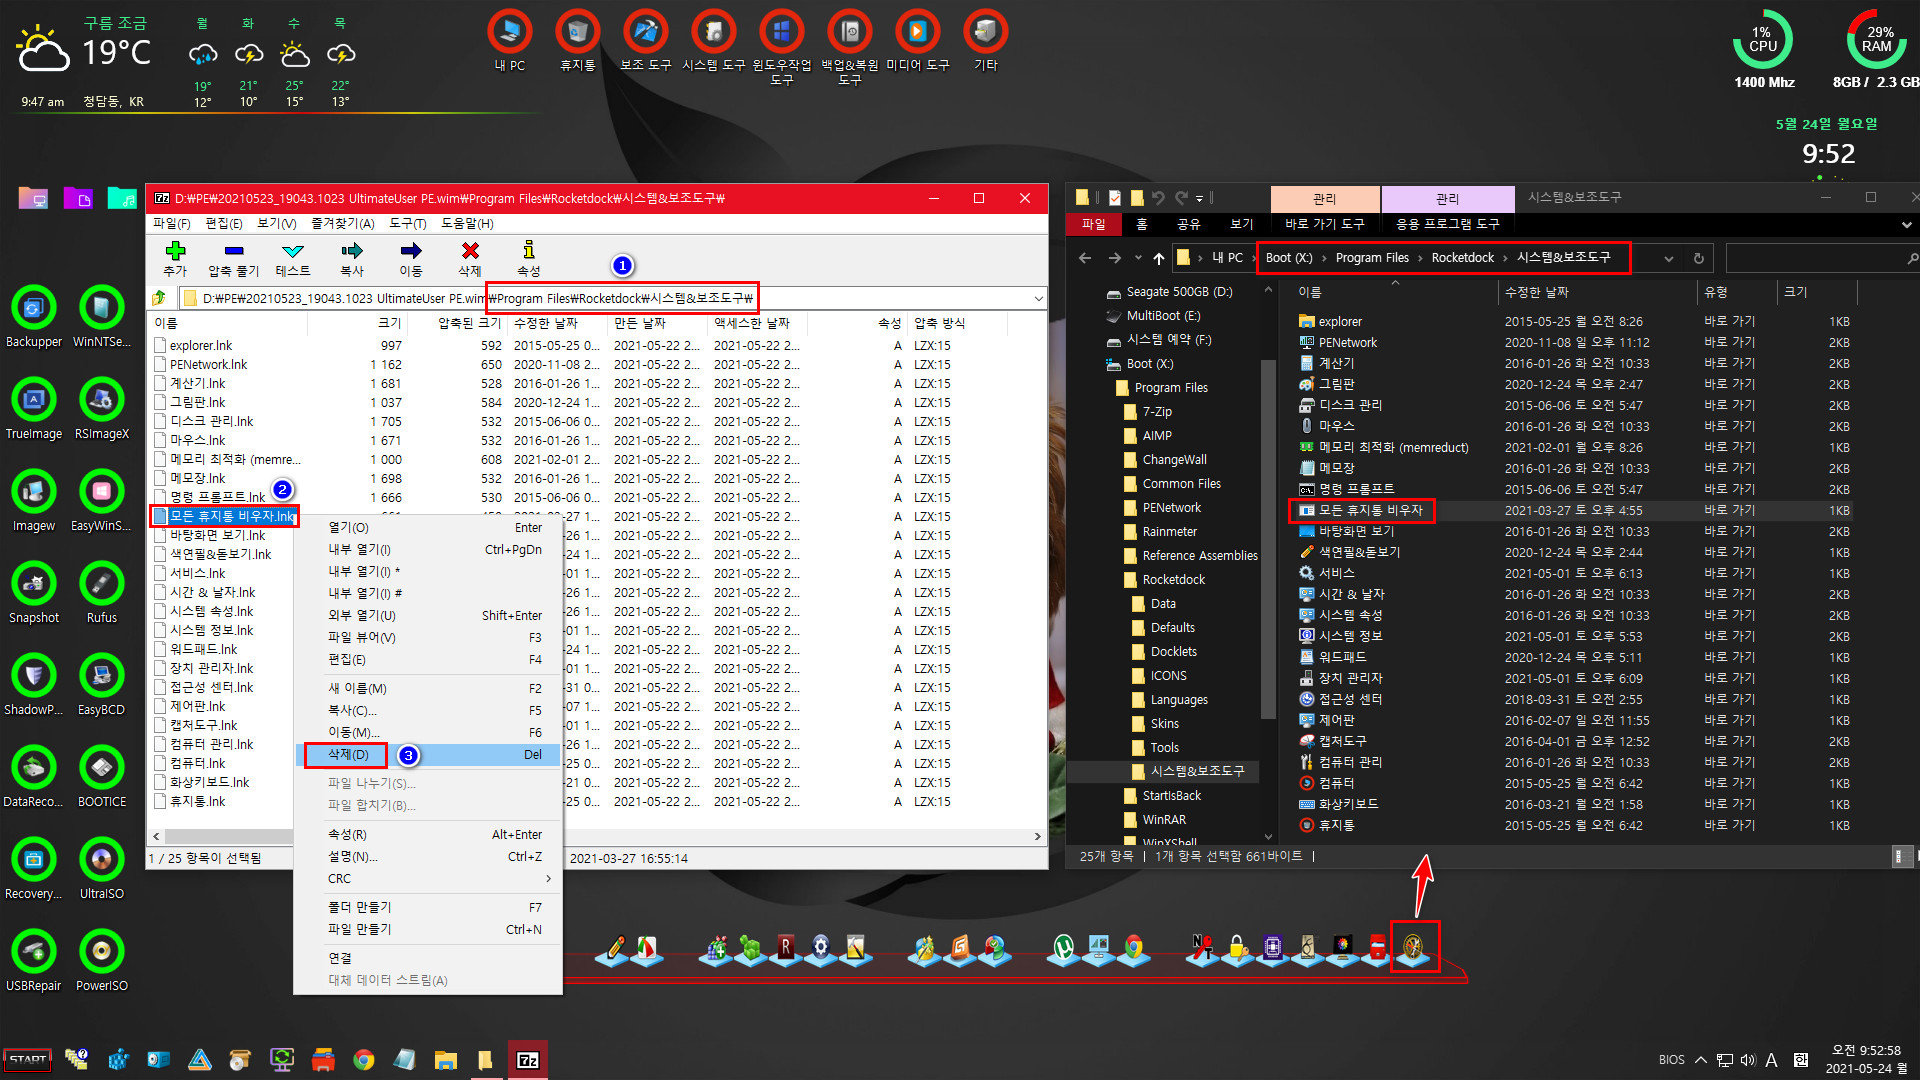Click the 휴지통 dock icon at top
Screen dimensions: 1920x1080
[x=578, y=32]
